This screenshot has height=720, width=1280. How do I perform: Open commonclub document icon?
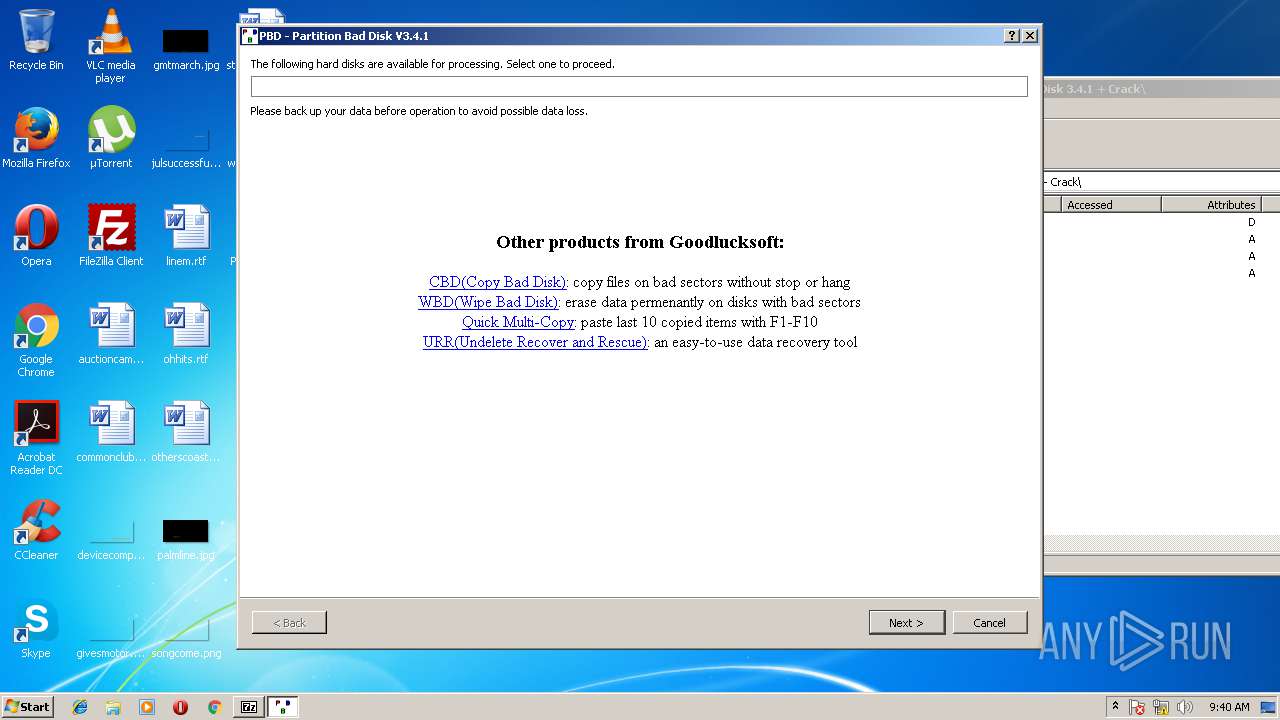(x=110, y=432)
